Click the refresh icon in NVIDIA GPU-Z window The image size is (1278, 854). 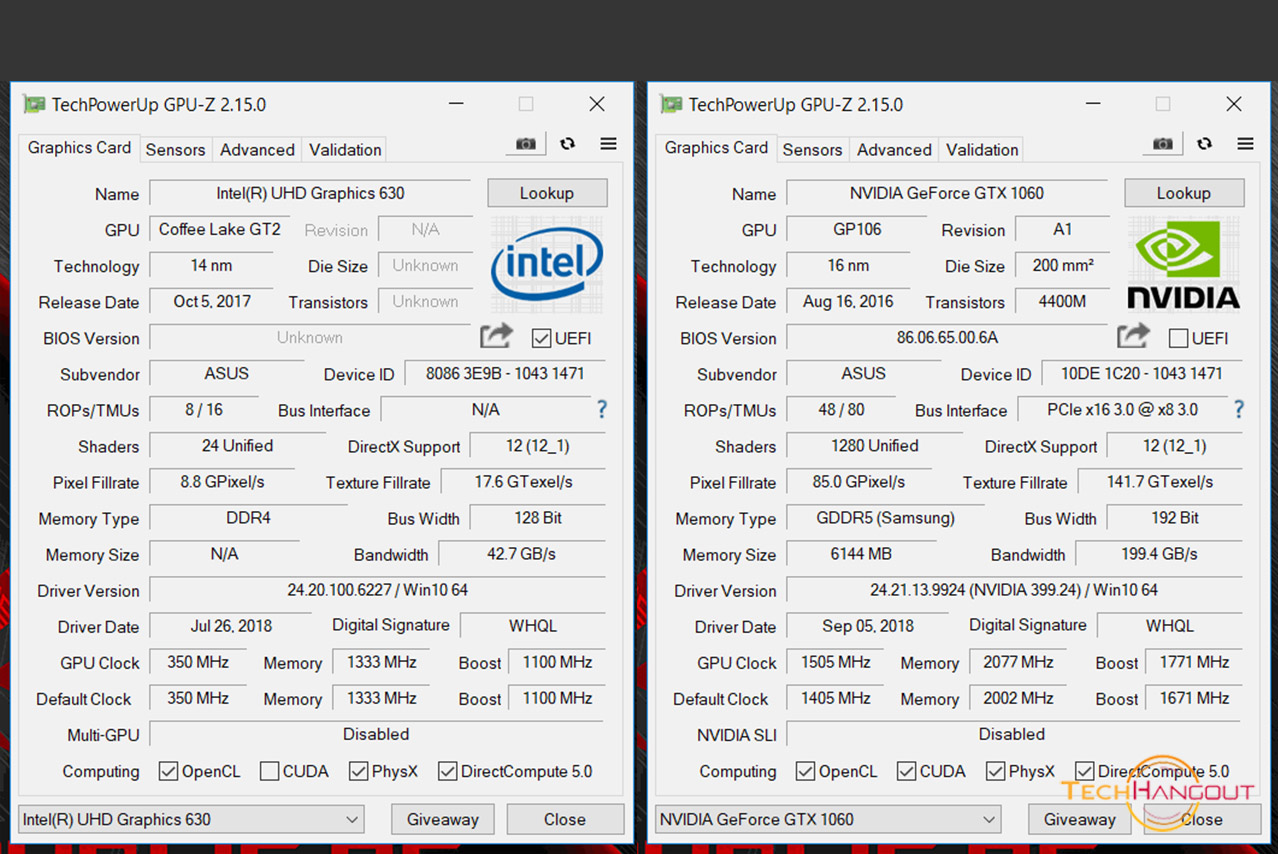tap(1204, 144)
